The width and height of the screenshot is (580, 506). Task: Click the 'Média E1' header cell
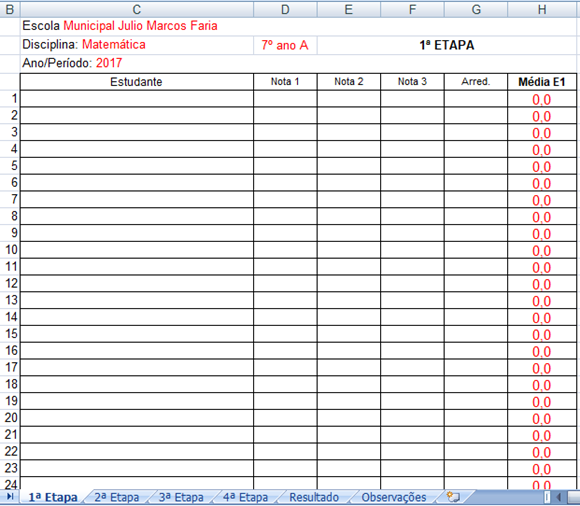point(542,82)
